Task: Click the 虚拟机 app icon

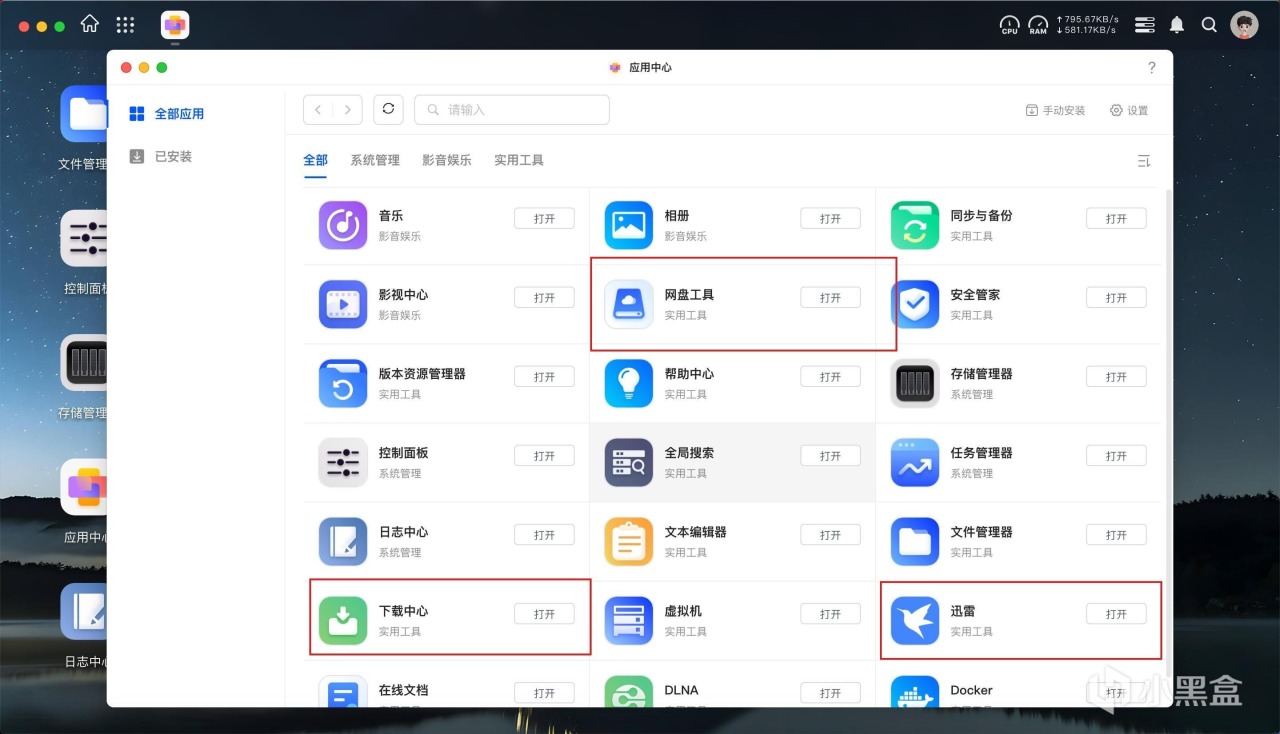Action: click(629, 620)
